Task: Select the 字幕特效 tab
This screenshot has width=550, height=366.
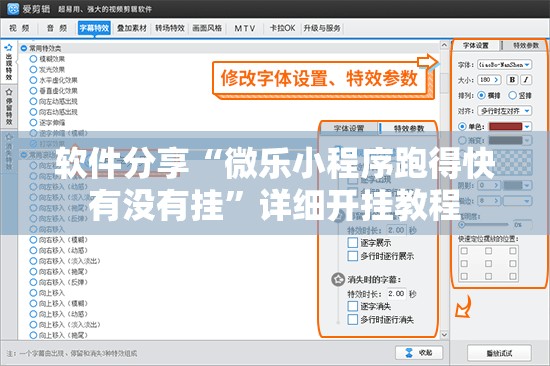Action: click(94, 28)
